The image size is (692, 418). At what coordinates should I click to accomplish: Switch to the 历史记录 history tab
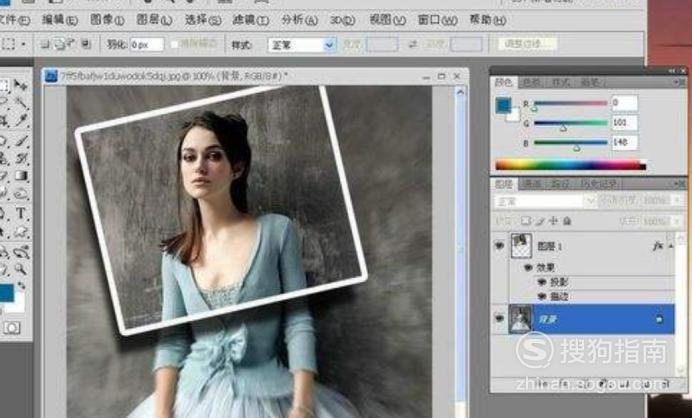click(x=599, y=185)
